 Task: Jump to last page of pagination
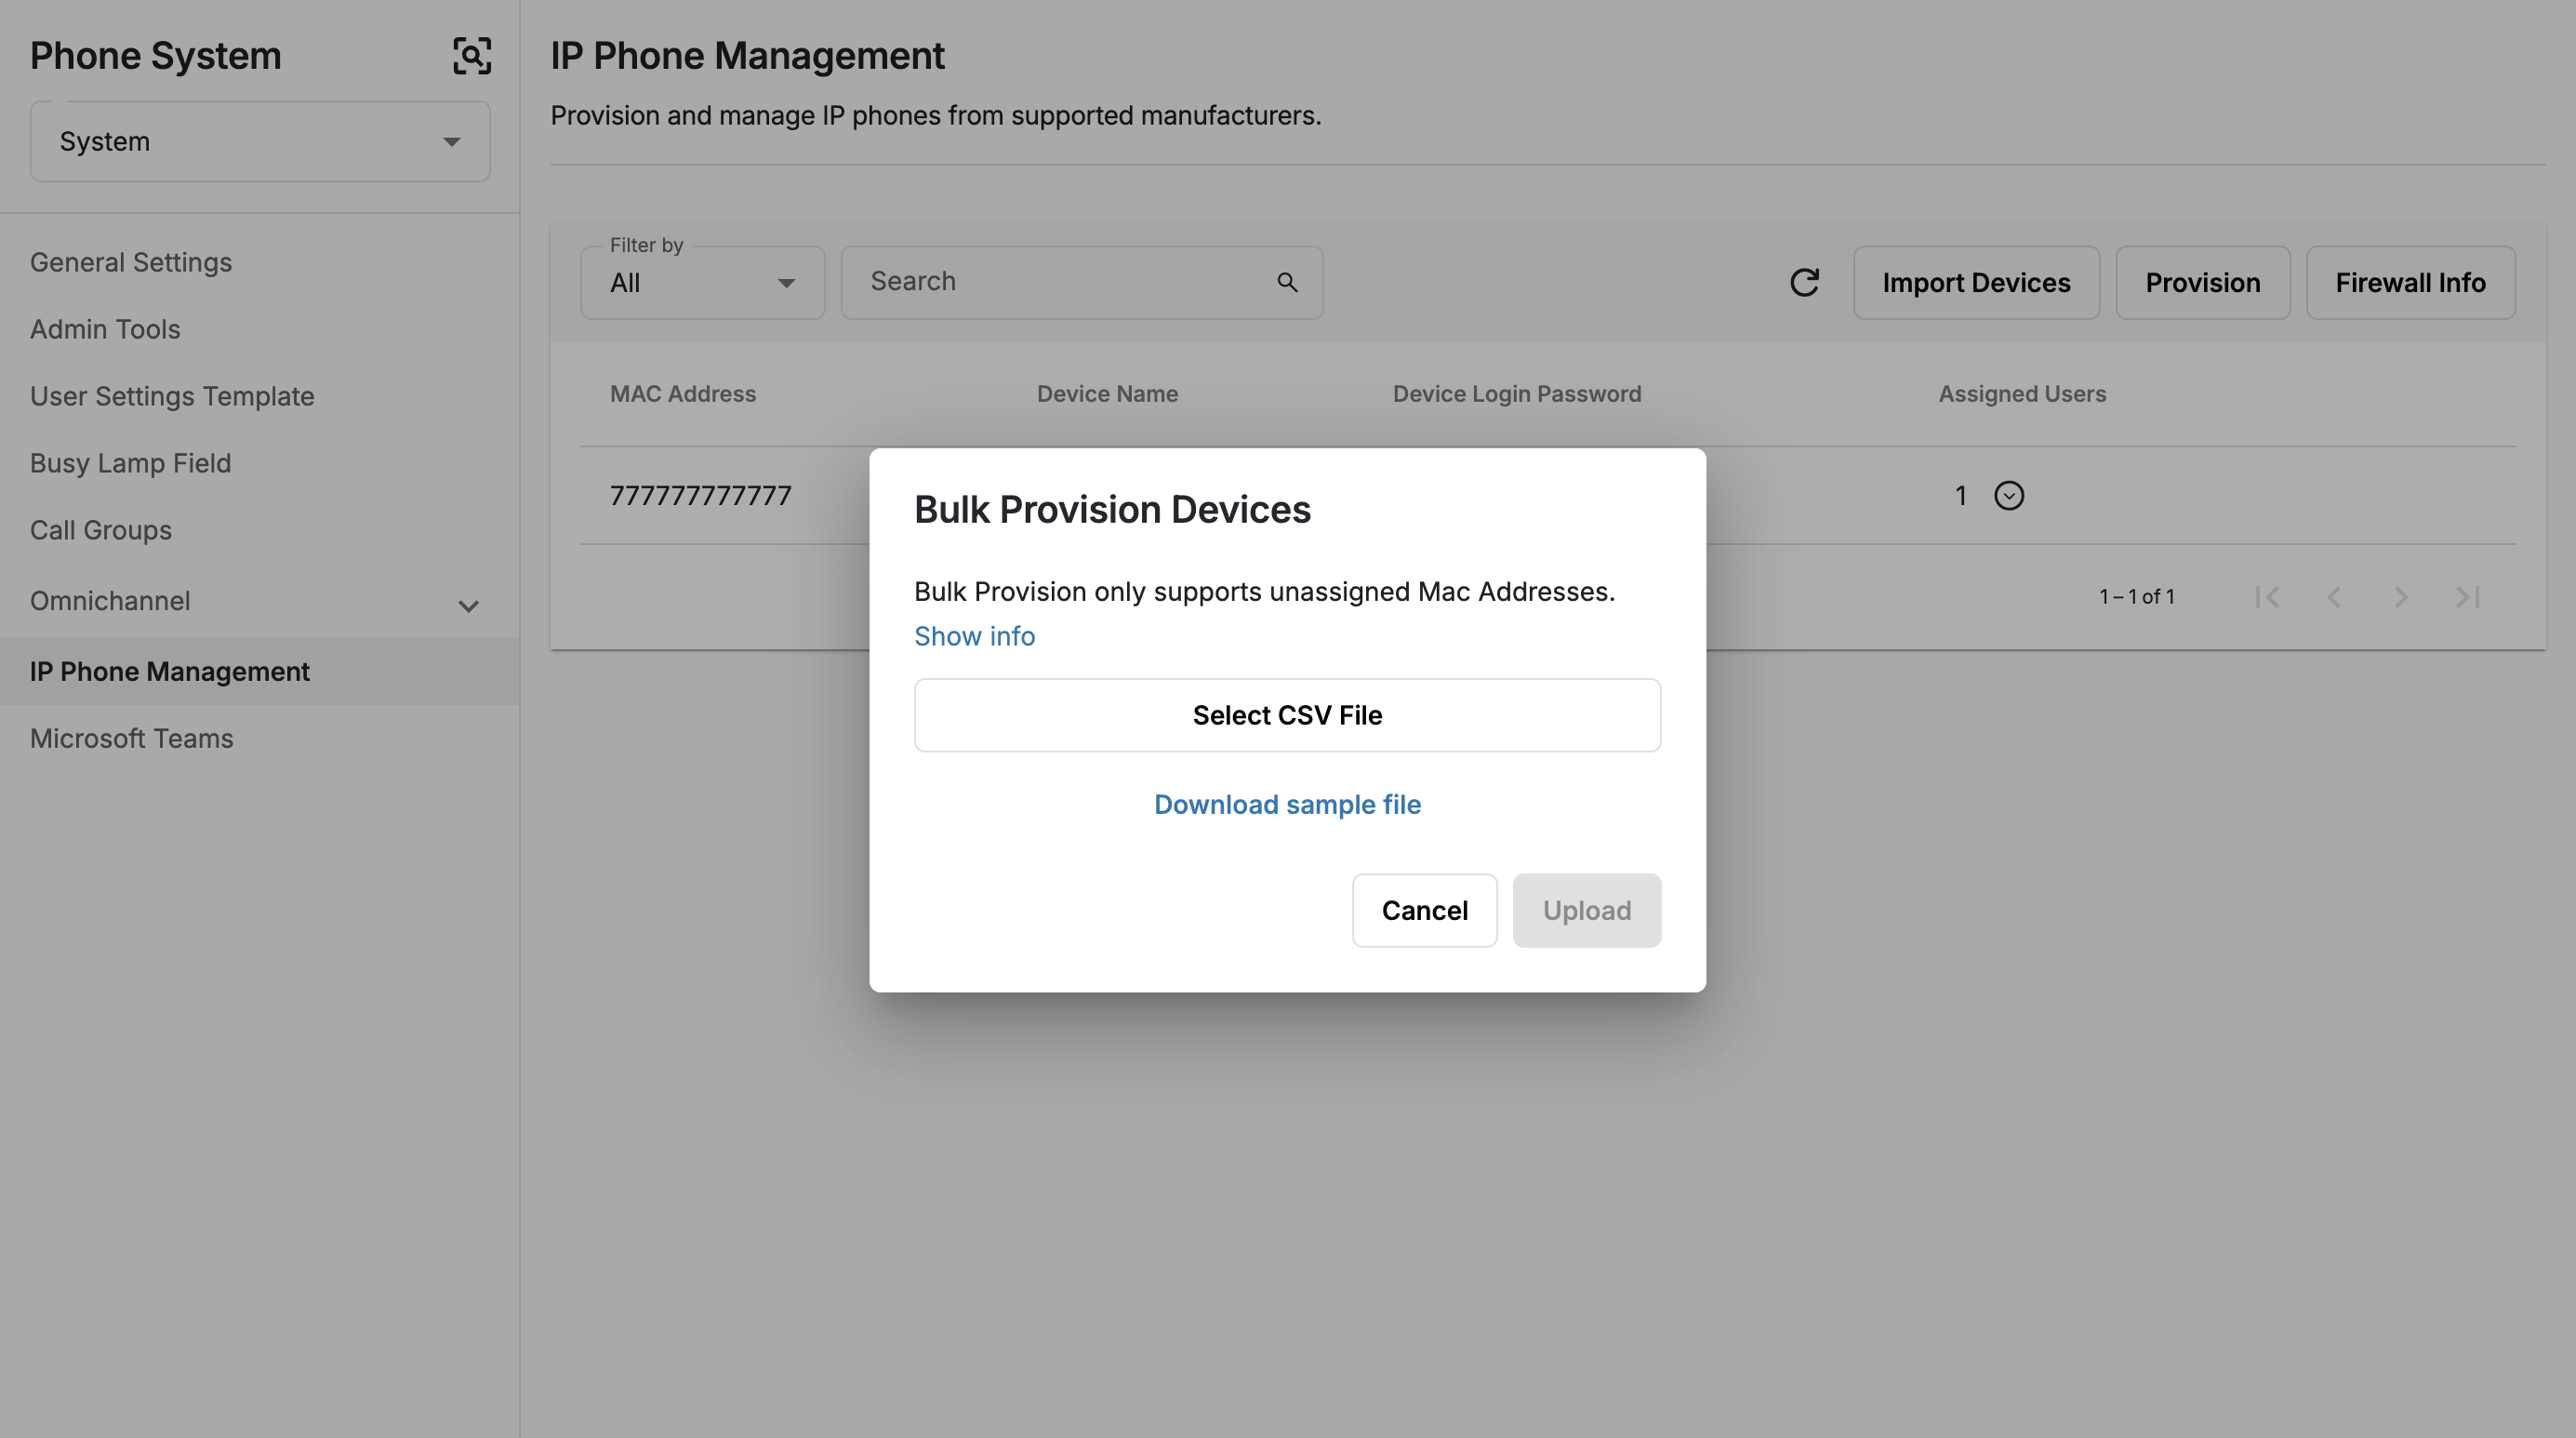pos(2468,597)
